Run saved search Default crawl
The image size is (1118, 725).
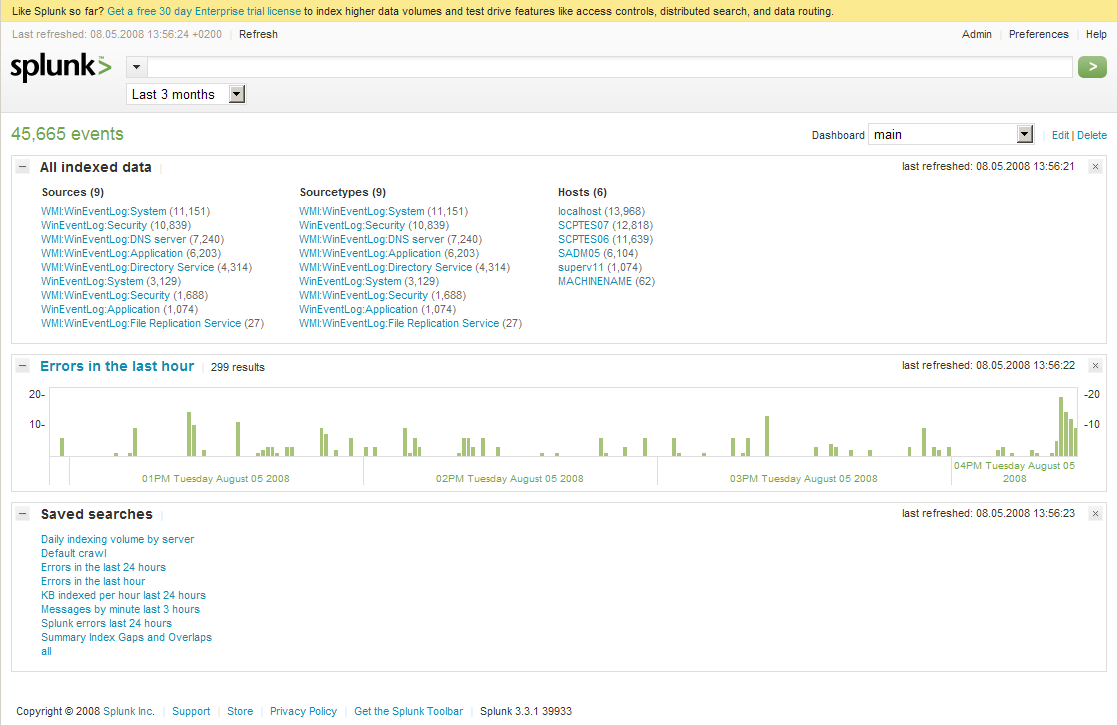[73, 553]
